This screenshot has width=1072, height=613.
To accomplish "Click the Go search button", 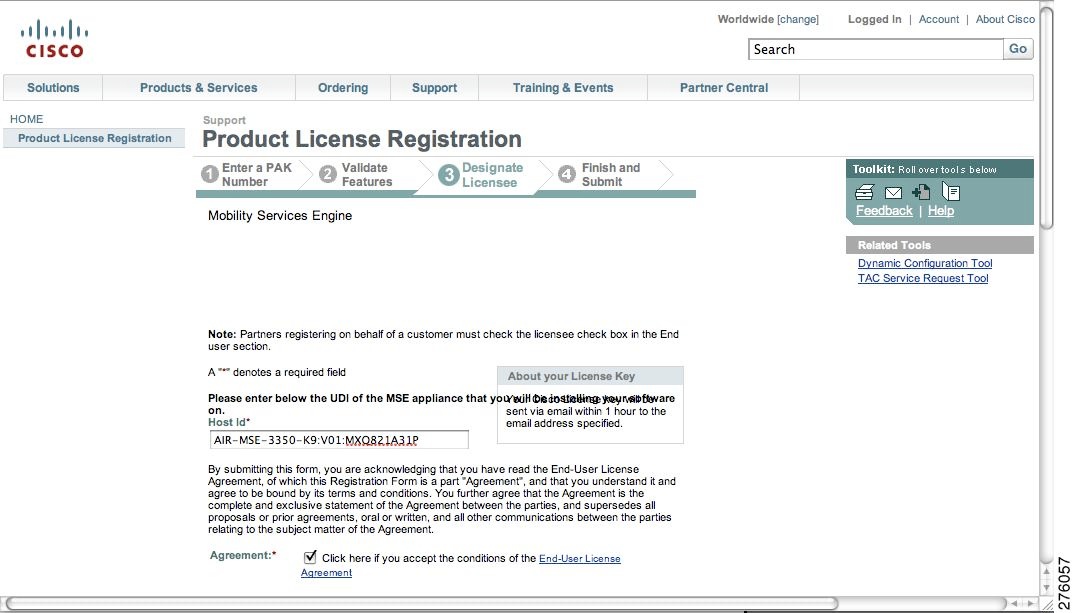I will click(1018, 49).
